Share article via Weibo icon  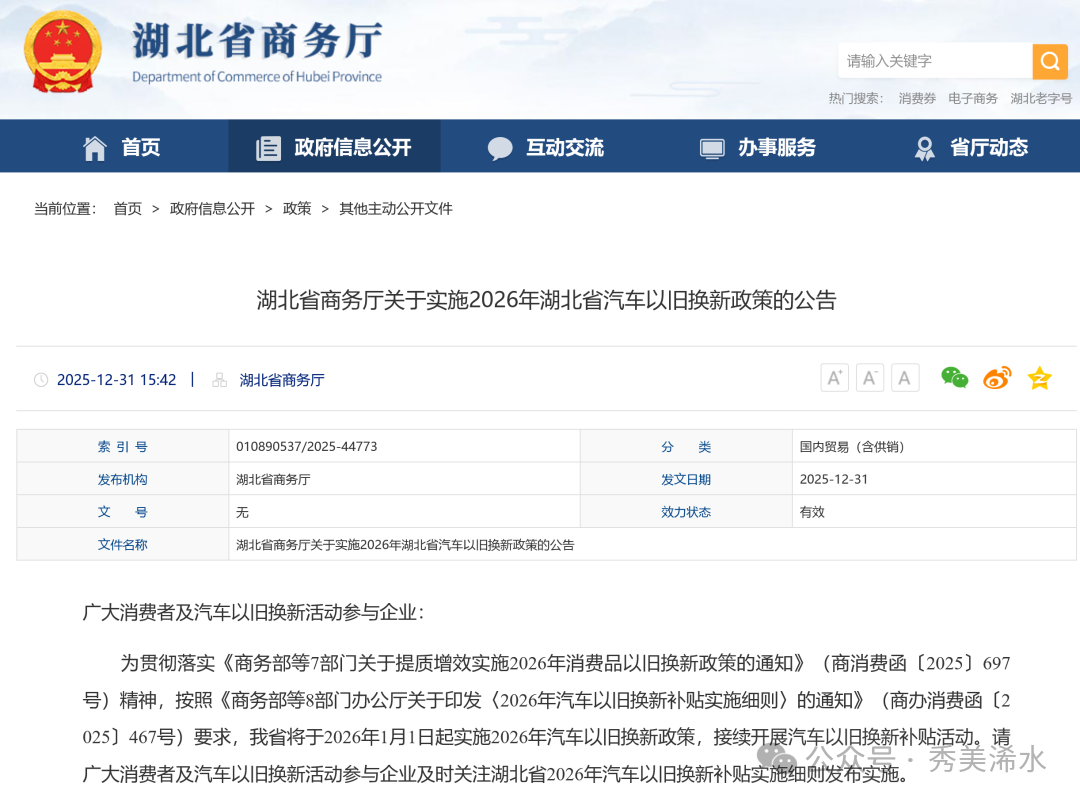coord(997,378)
